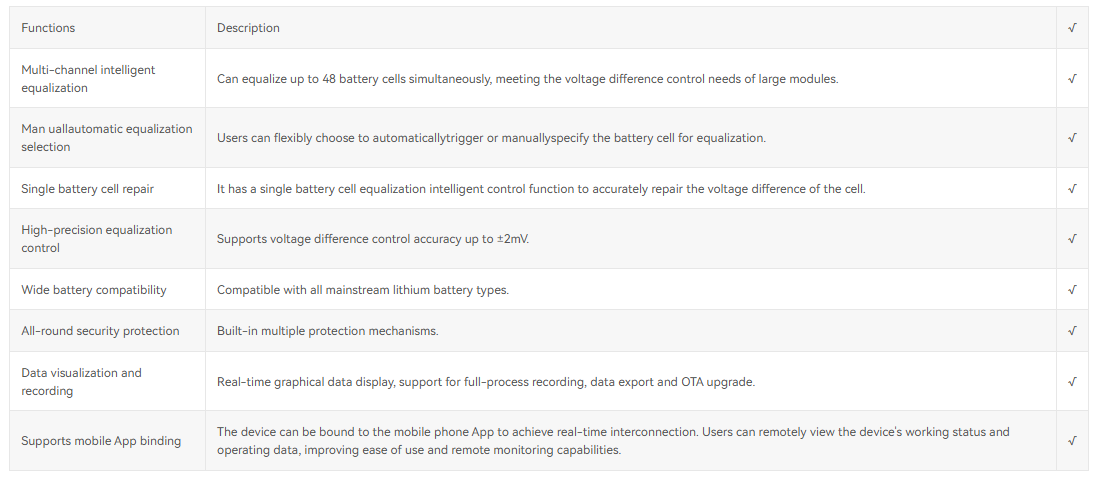
Task: Click the checkmark for Single battery cell repair
Action: coord(1072,189)
